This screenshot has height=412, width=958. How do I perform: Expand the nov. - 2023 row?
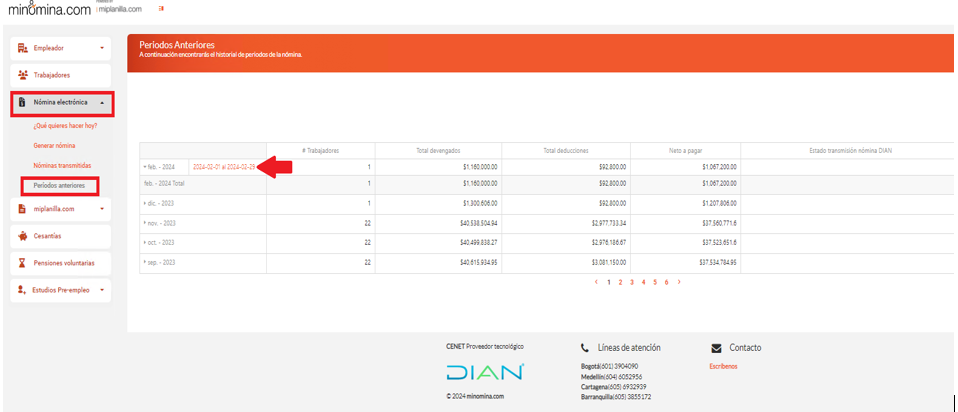145,224
